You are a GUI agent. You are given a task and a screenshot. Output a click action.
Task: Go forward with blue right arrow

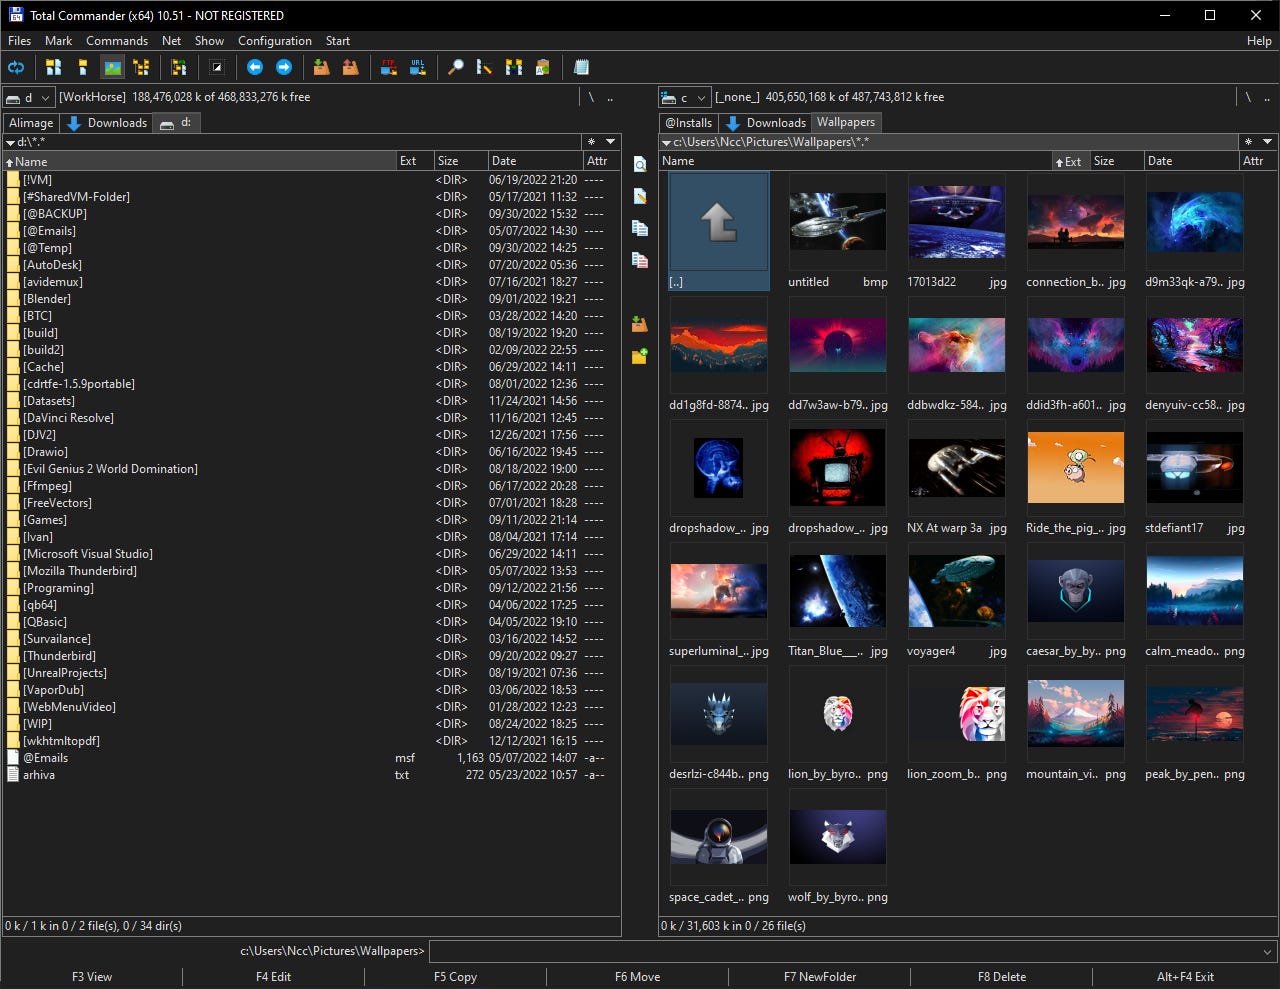[284, 67]
